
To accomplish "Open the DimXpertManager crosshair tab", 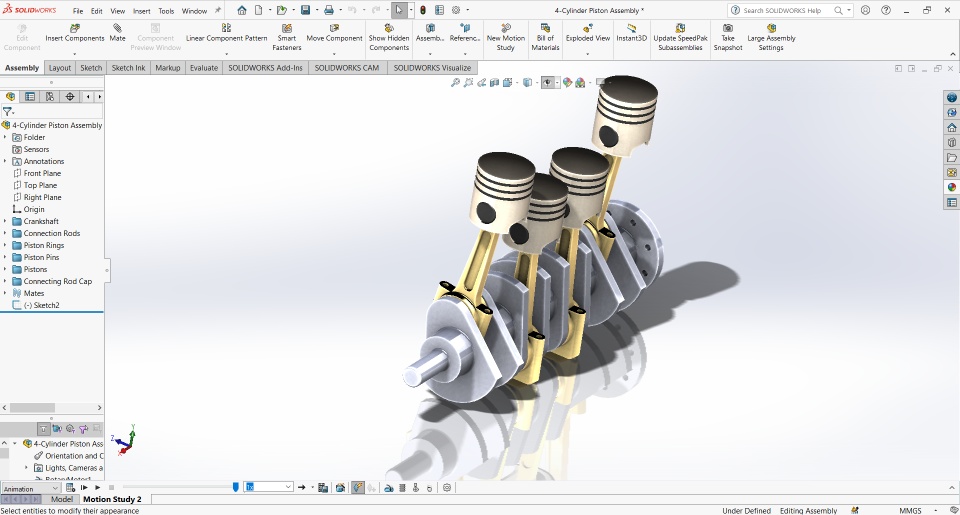I will pyautogui.click(x=70, y=96).
